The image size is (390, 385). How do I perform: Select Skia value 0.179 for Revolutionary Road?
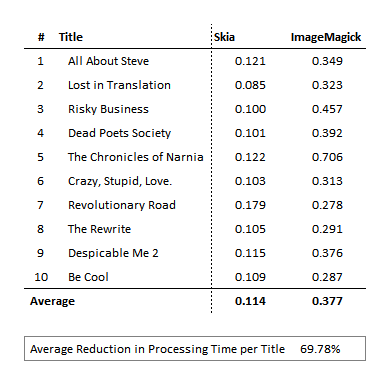tap(250, 205)
